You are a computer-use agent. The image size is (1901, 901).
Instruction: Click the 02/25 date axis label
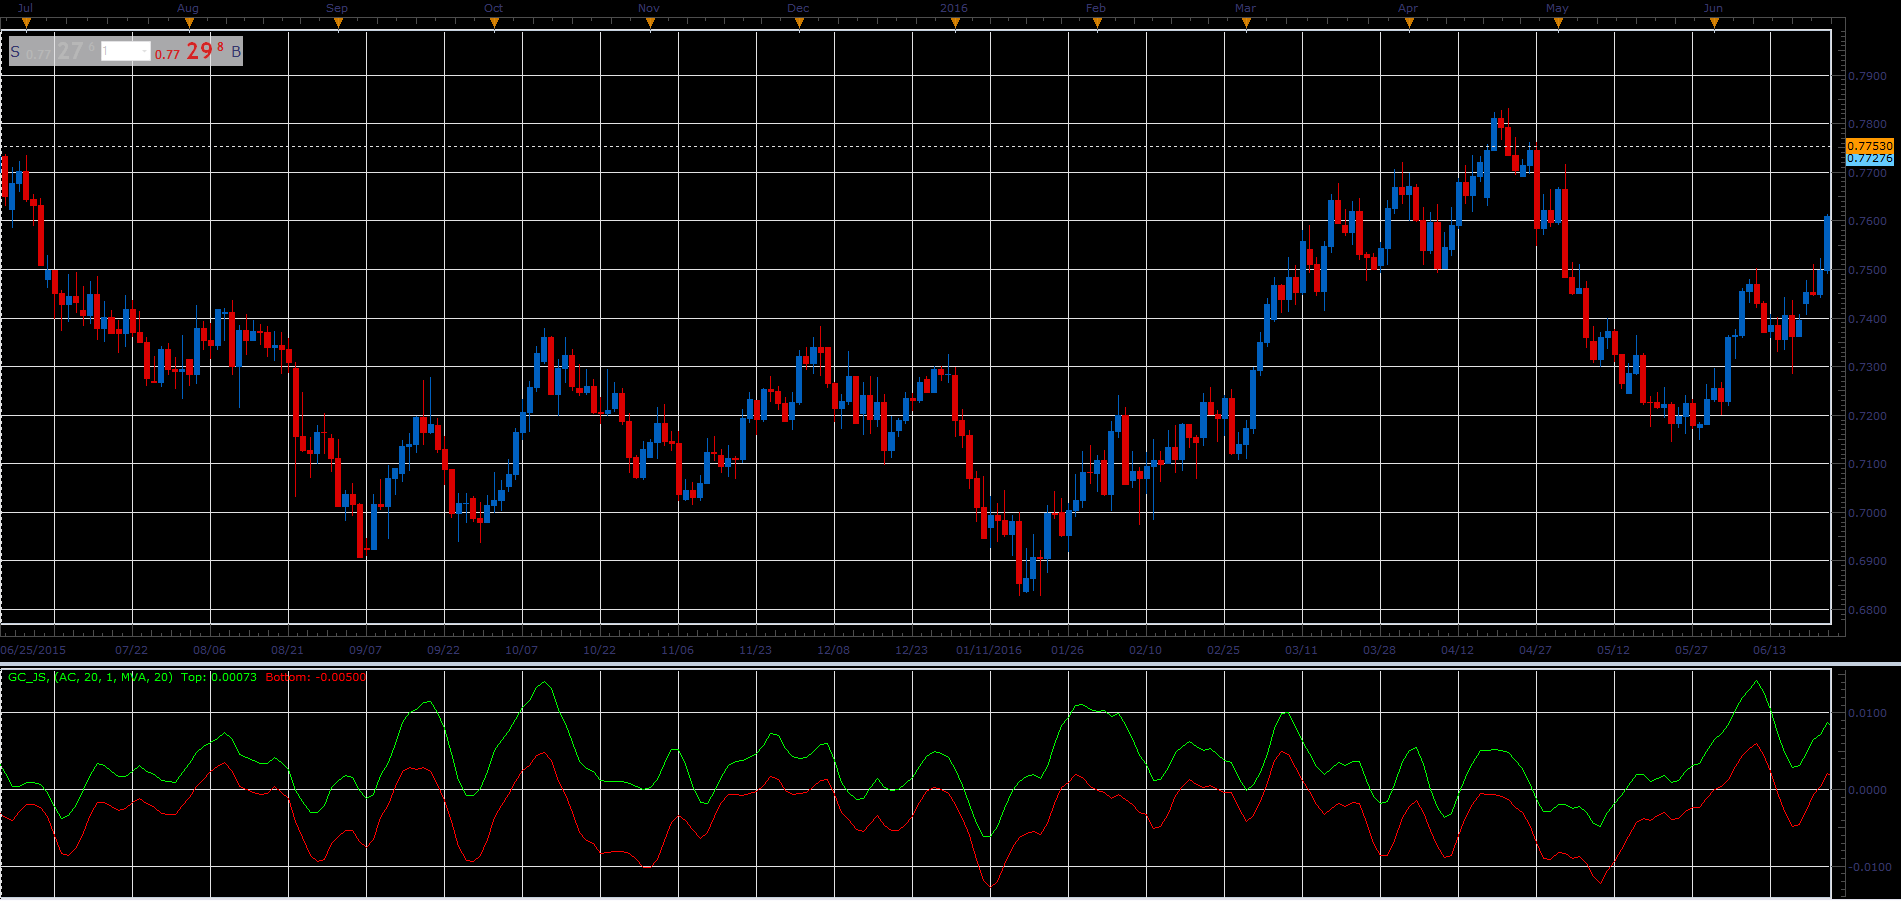tap(1224, 650)
